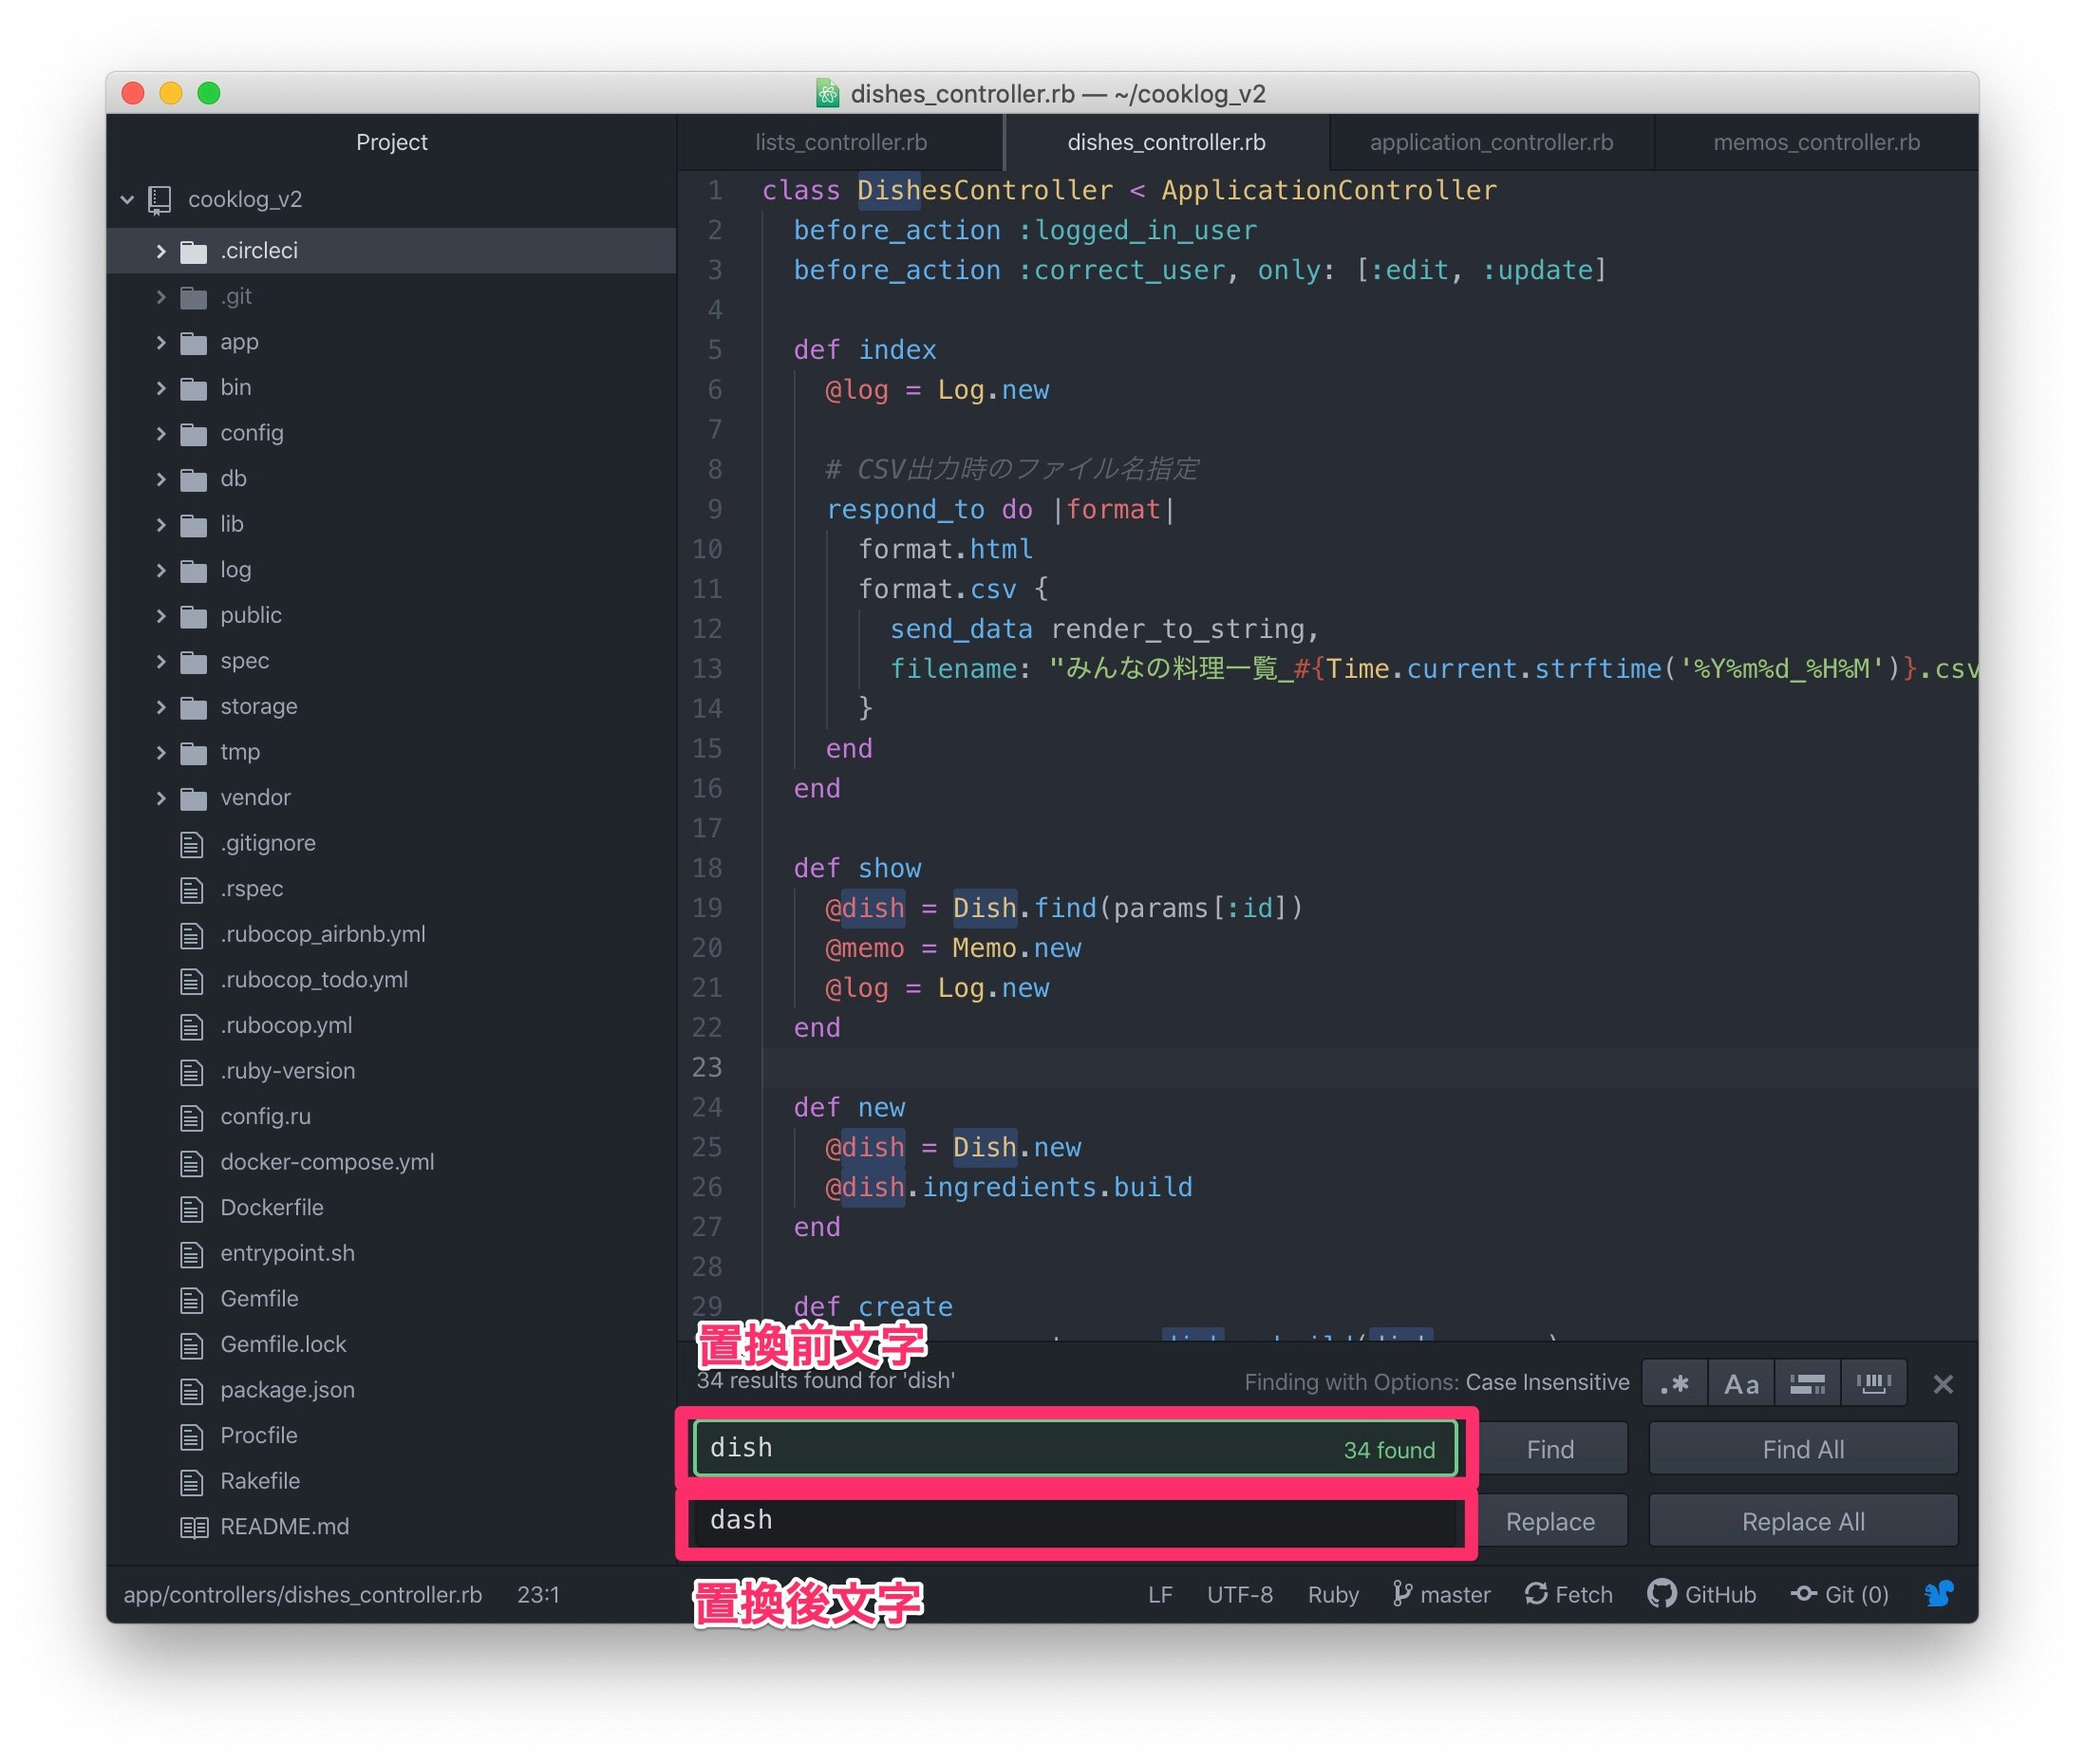
Task: Open the Gemfile.lock file
Action: click(x=283, y=1344)
